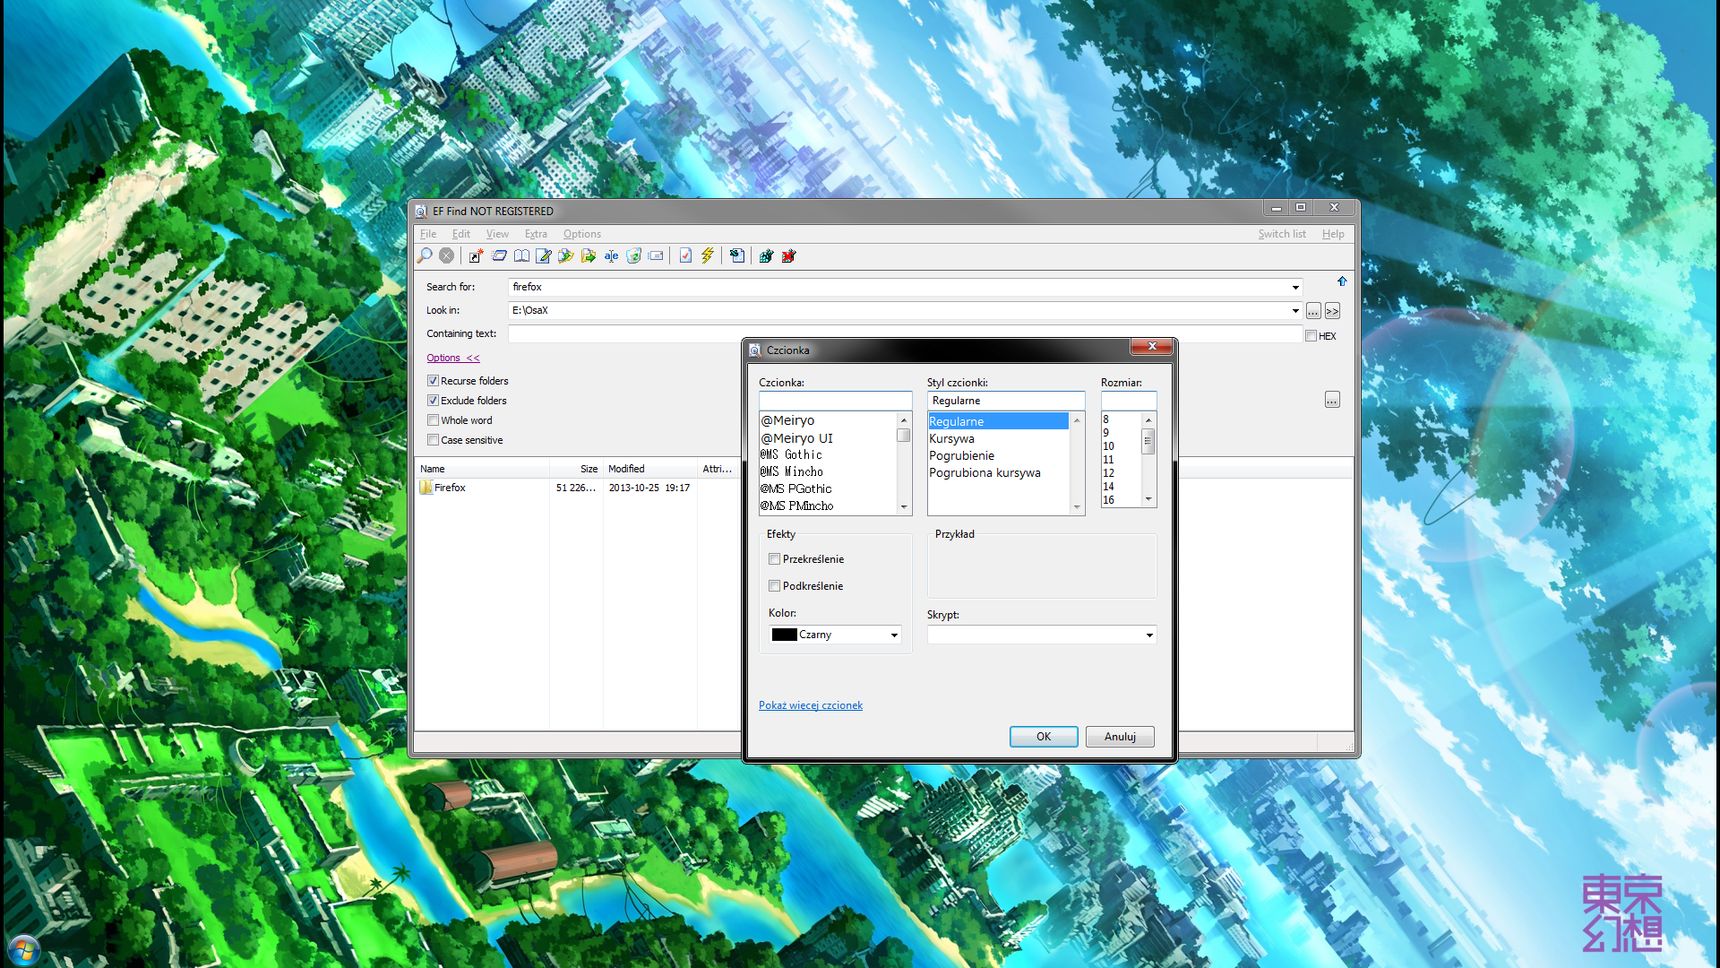Click the open file toolbar icon
The height and width of the screenshot is (968, 1720).
(x=499, y=256)
